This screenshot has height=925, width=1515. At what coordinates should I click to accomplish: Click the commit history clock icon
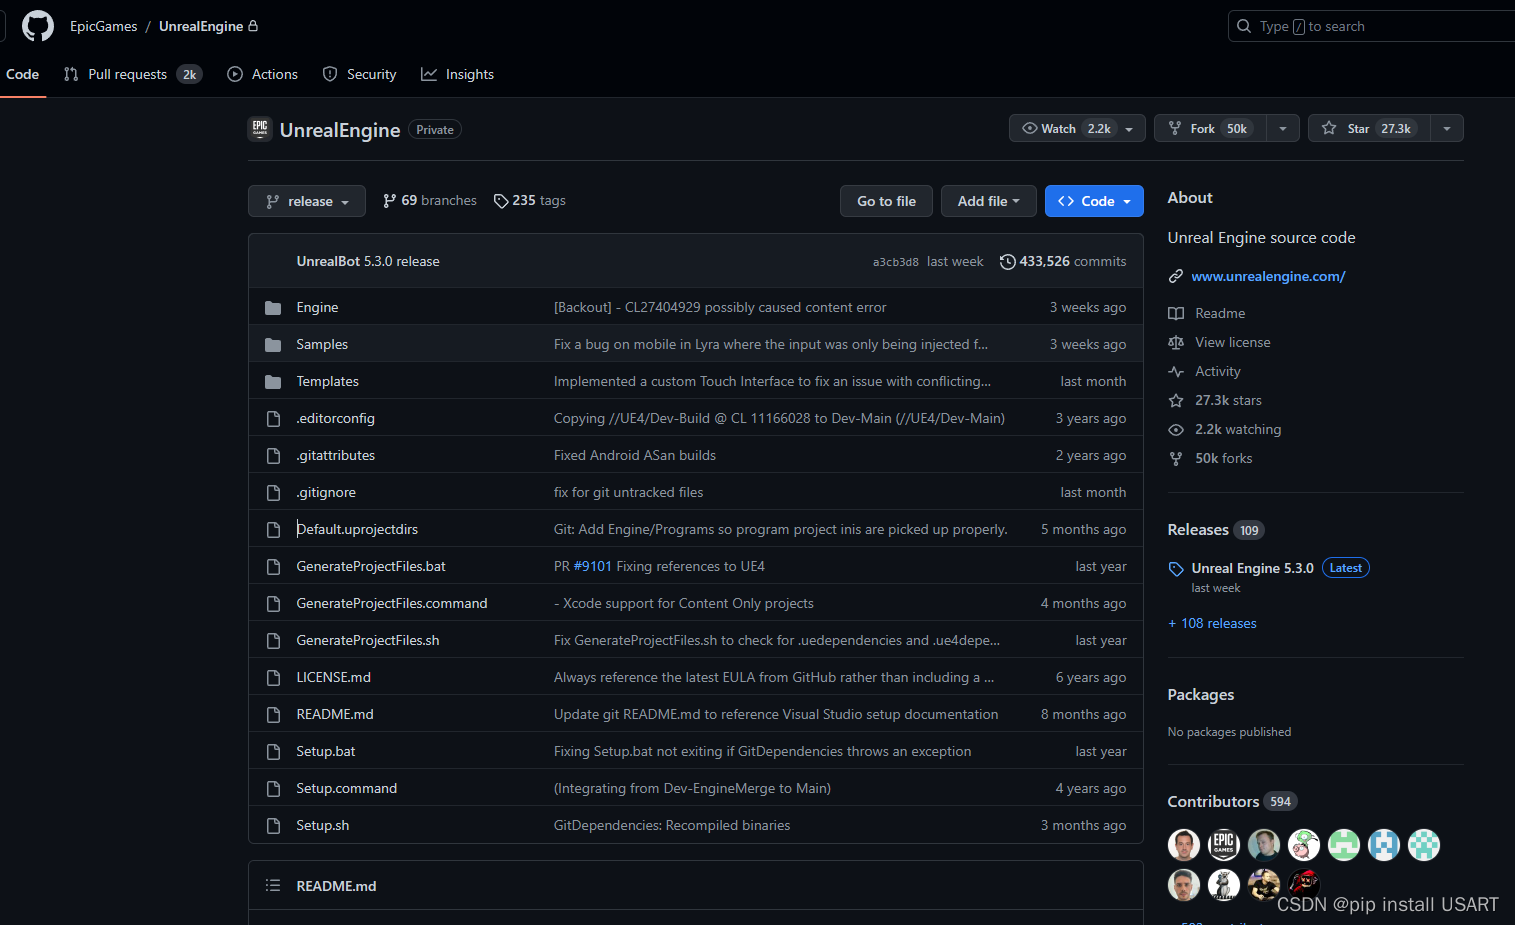pos(1008,262)
